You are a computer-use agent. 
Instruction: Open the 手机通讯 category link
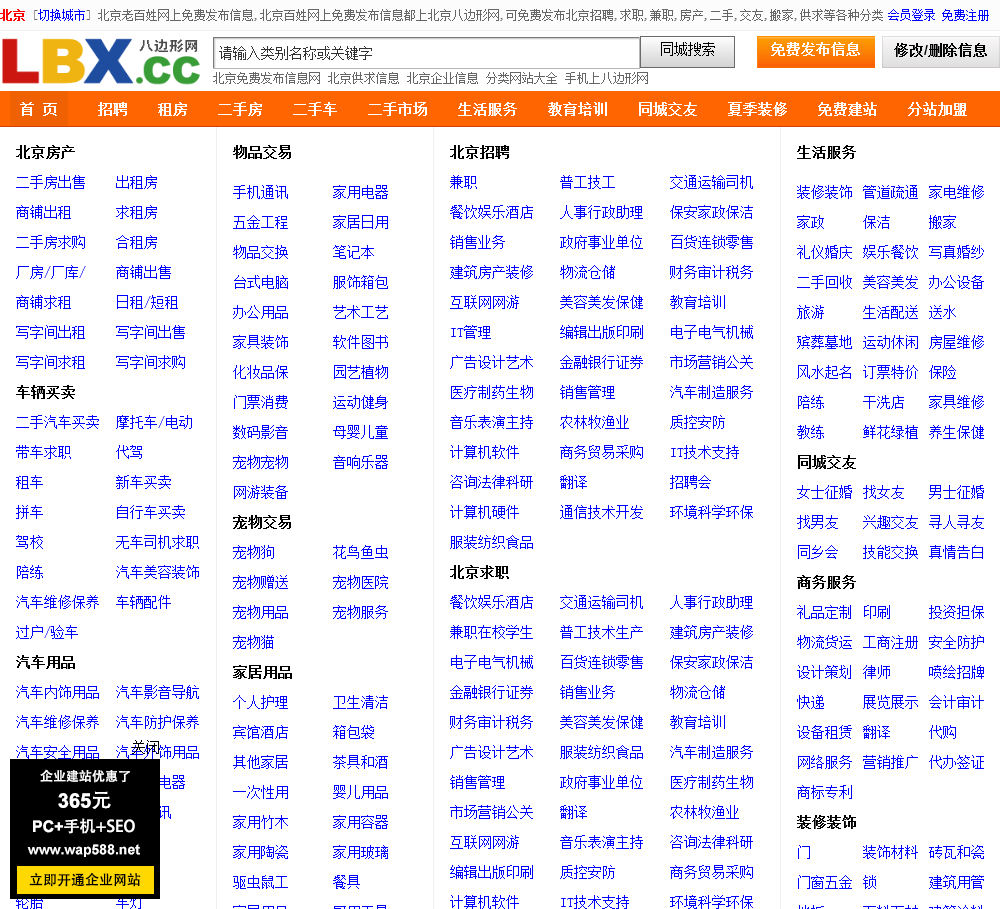260,193
